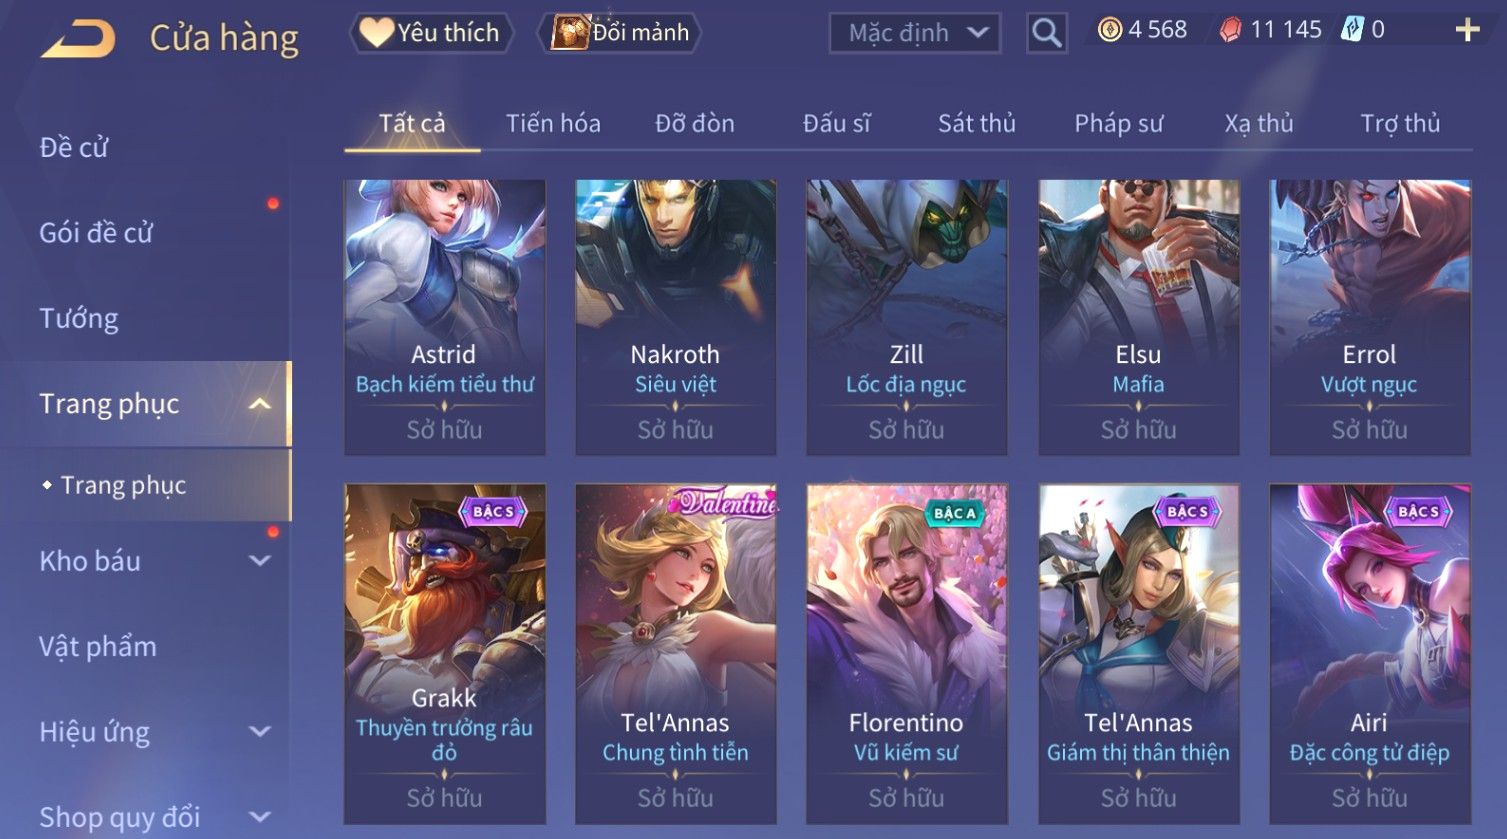The image size is (1507, 839).
Task: Switch to the Pháp sư tab
Action: [1118, 123]
